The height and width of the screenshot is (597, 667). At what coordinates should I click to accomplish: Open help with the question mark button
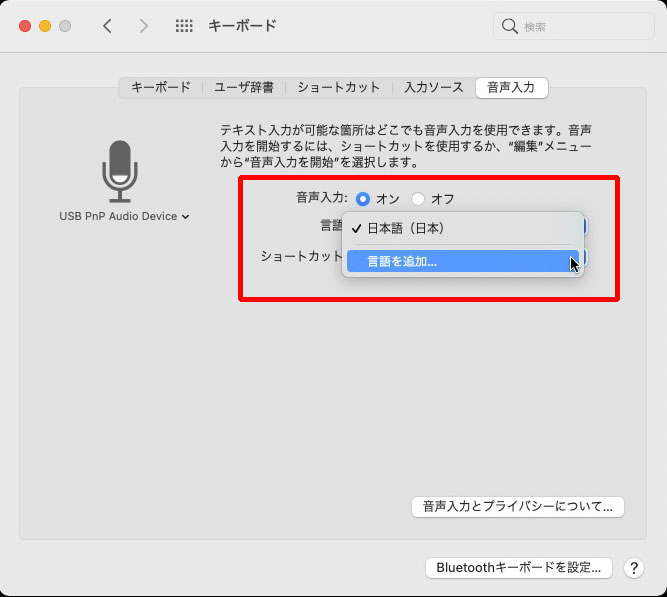634,568
